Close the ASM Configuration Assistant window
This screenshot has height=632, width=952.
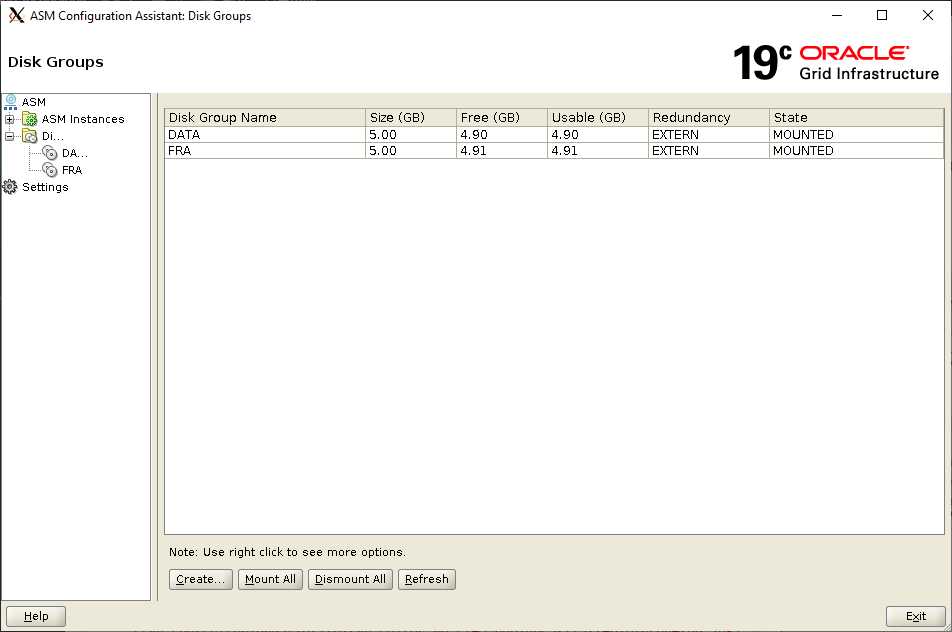click(x=928, y=15)
